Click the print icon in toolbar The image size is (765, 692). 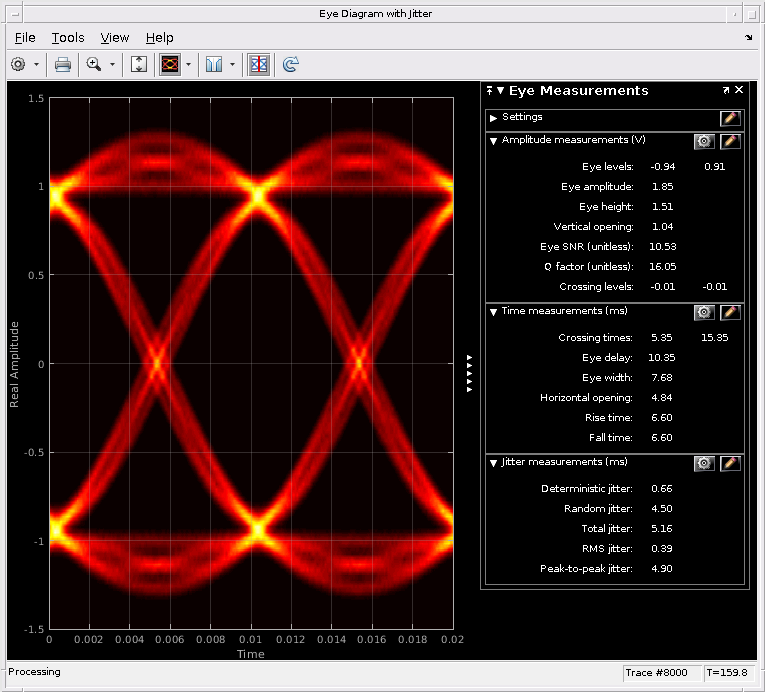point(63,64)
